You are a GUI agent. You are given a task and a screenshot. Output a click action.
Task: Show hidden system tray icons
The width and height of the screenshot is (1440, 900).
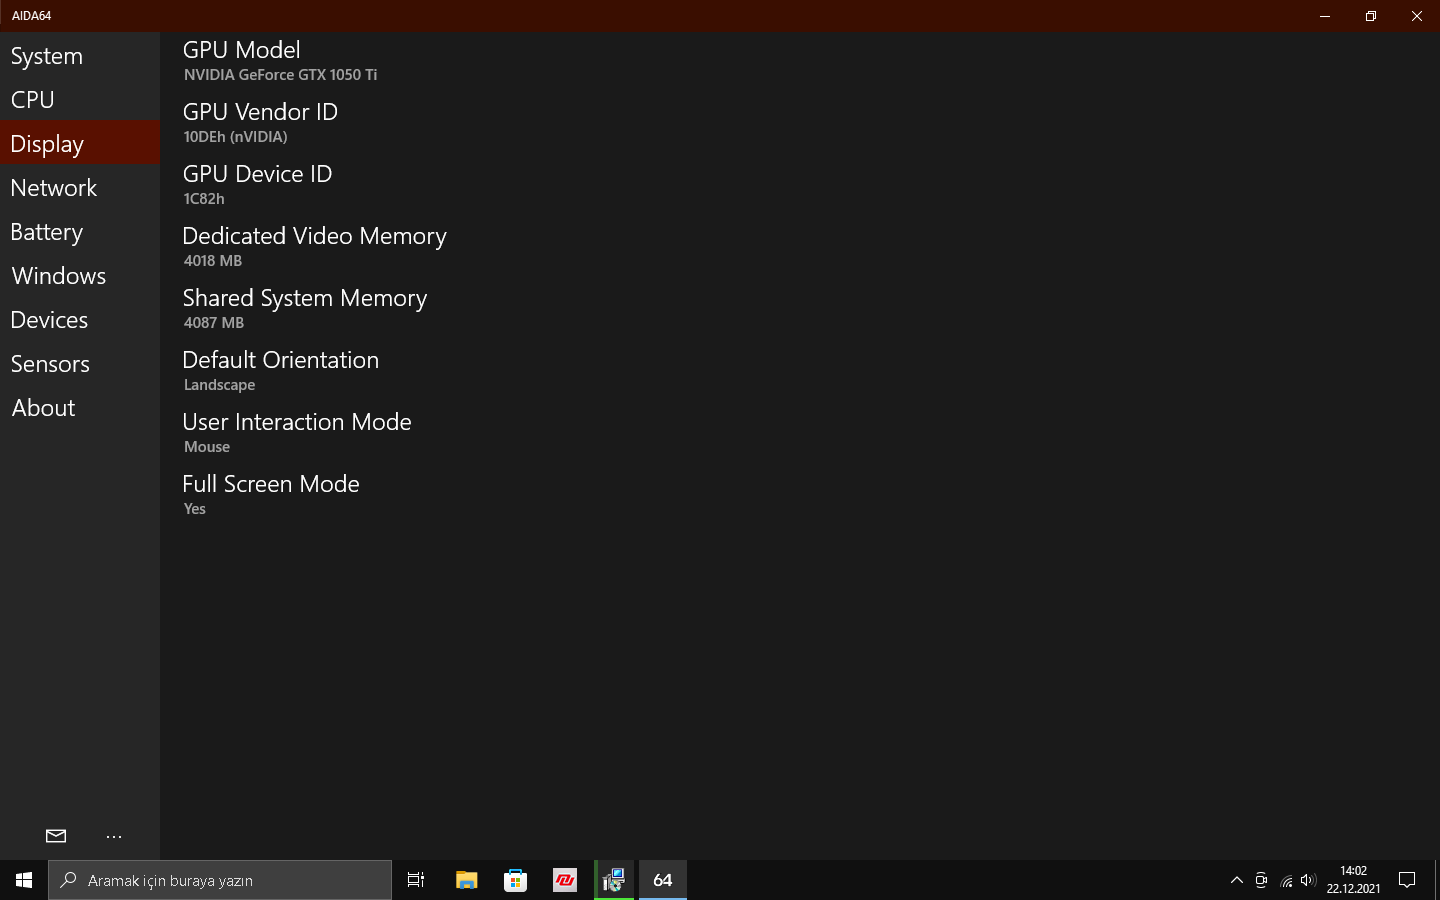[x=1237, y=880]
